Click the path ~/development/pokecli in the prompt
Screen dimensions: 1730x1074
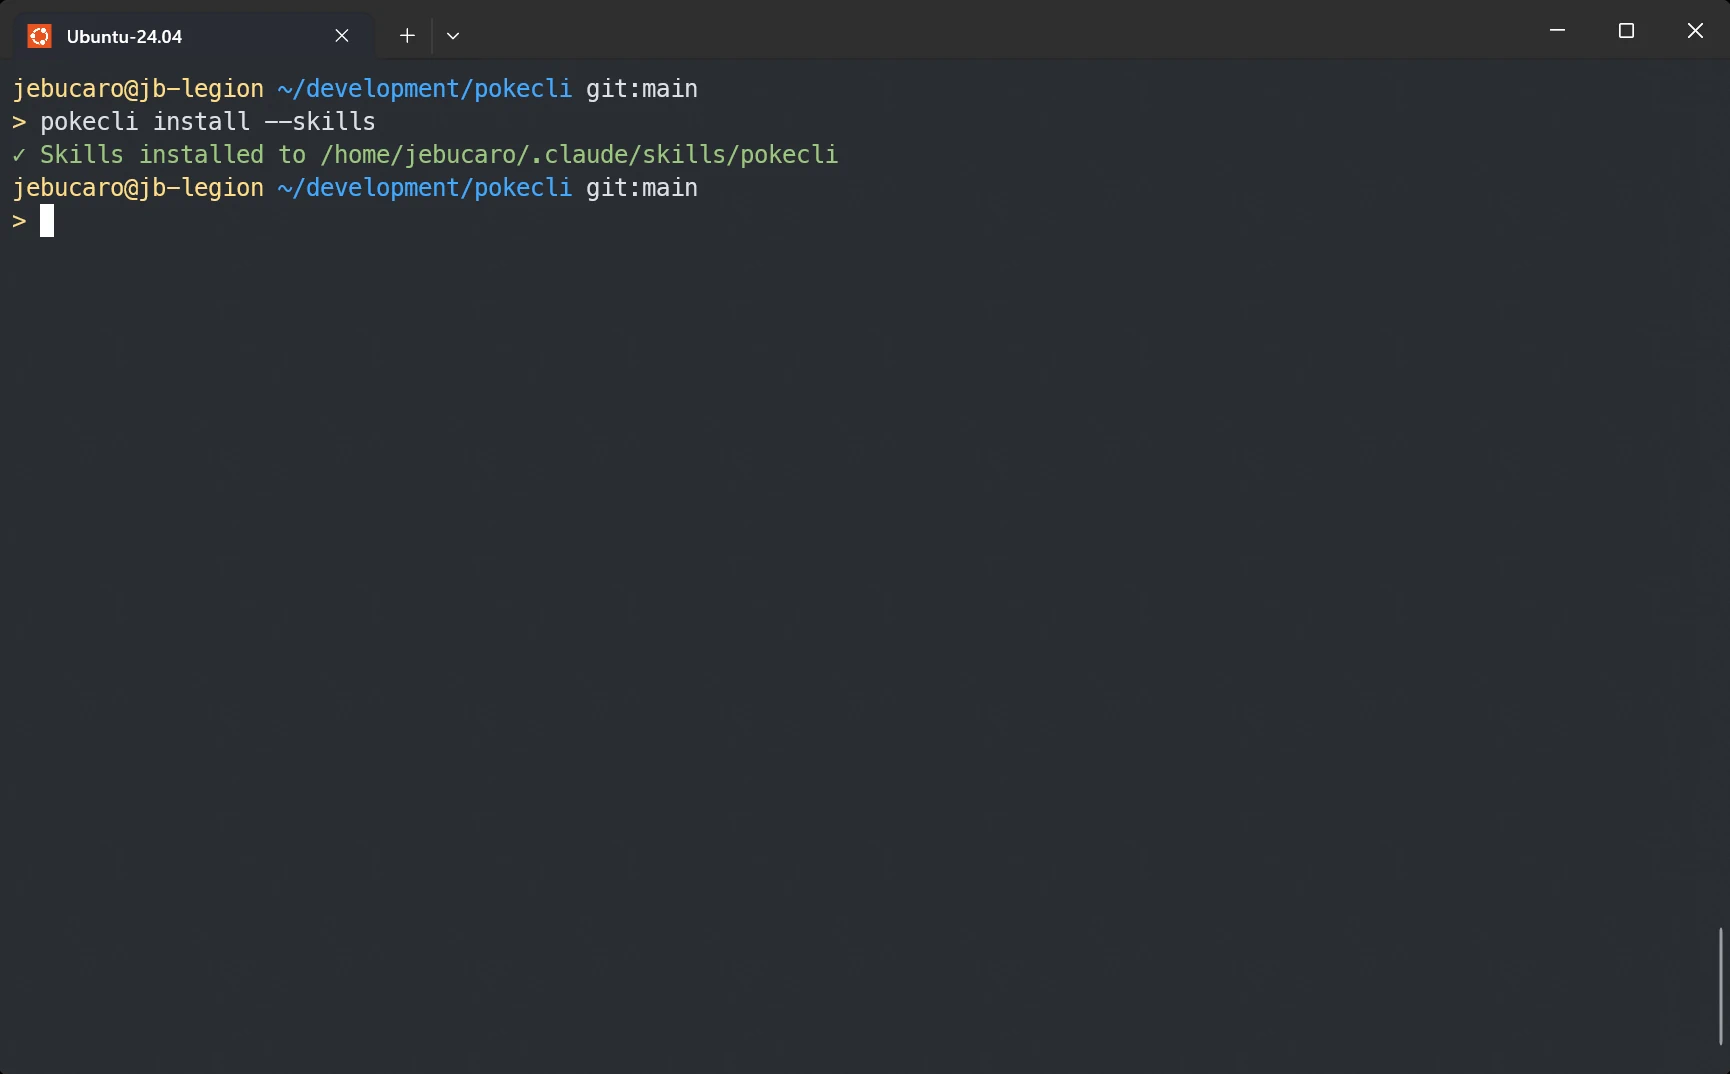tap(425, 88)
